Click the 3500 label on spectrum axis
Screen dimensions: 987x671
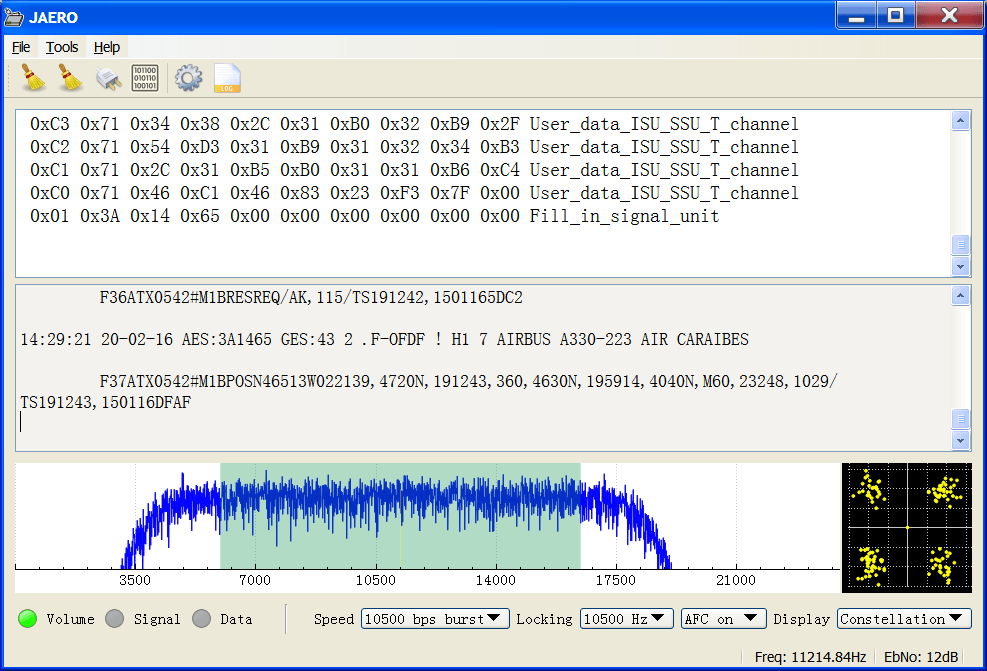[x=135, y=580]
